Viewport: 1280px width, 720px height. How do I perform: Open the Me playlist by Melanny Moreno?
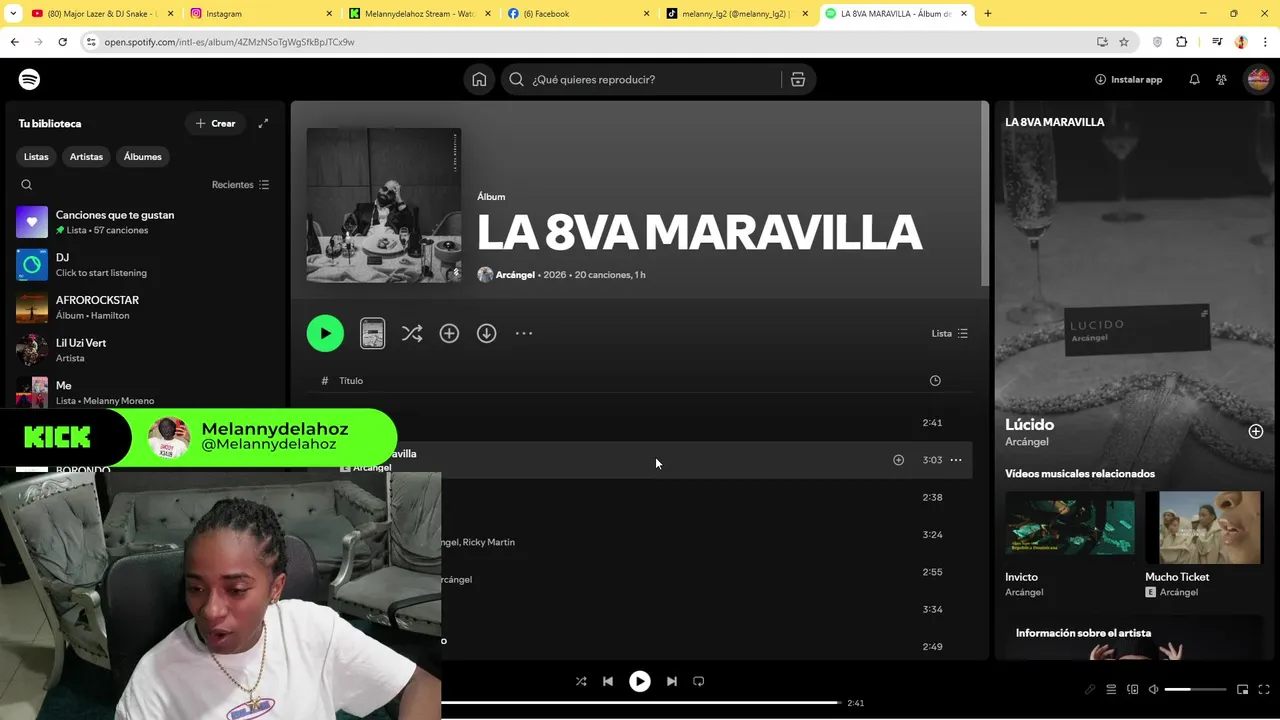(x=143, y=392)
